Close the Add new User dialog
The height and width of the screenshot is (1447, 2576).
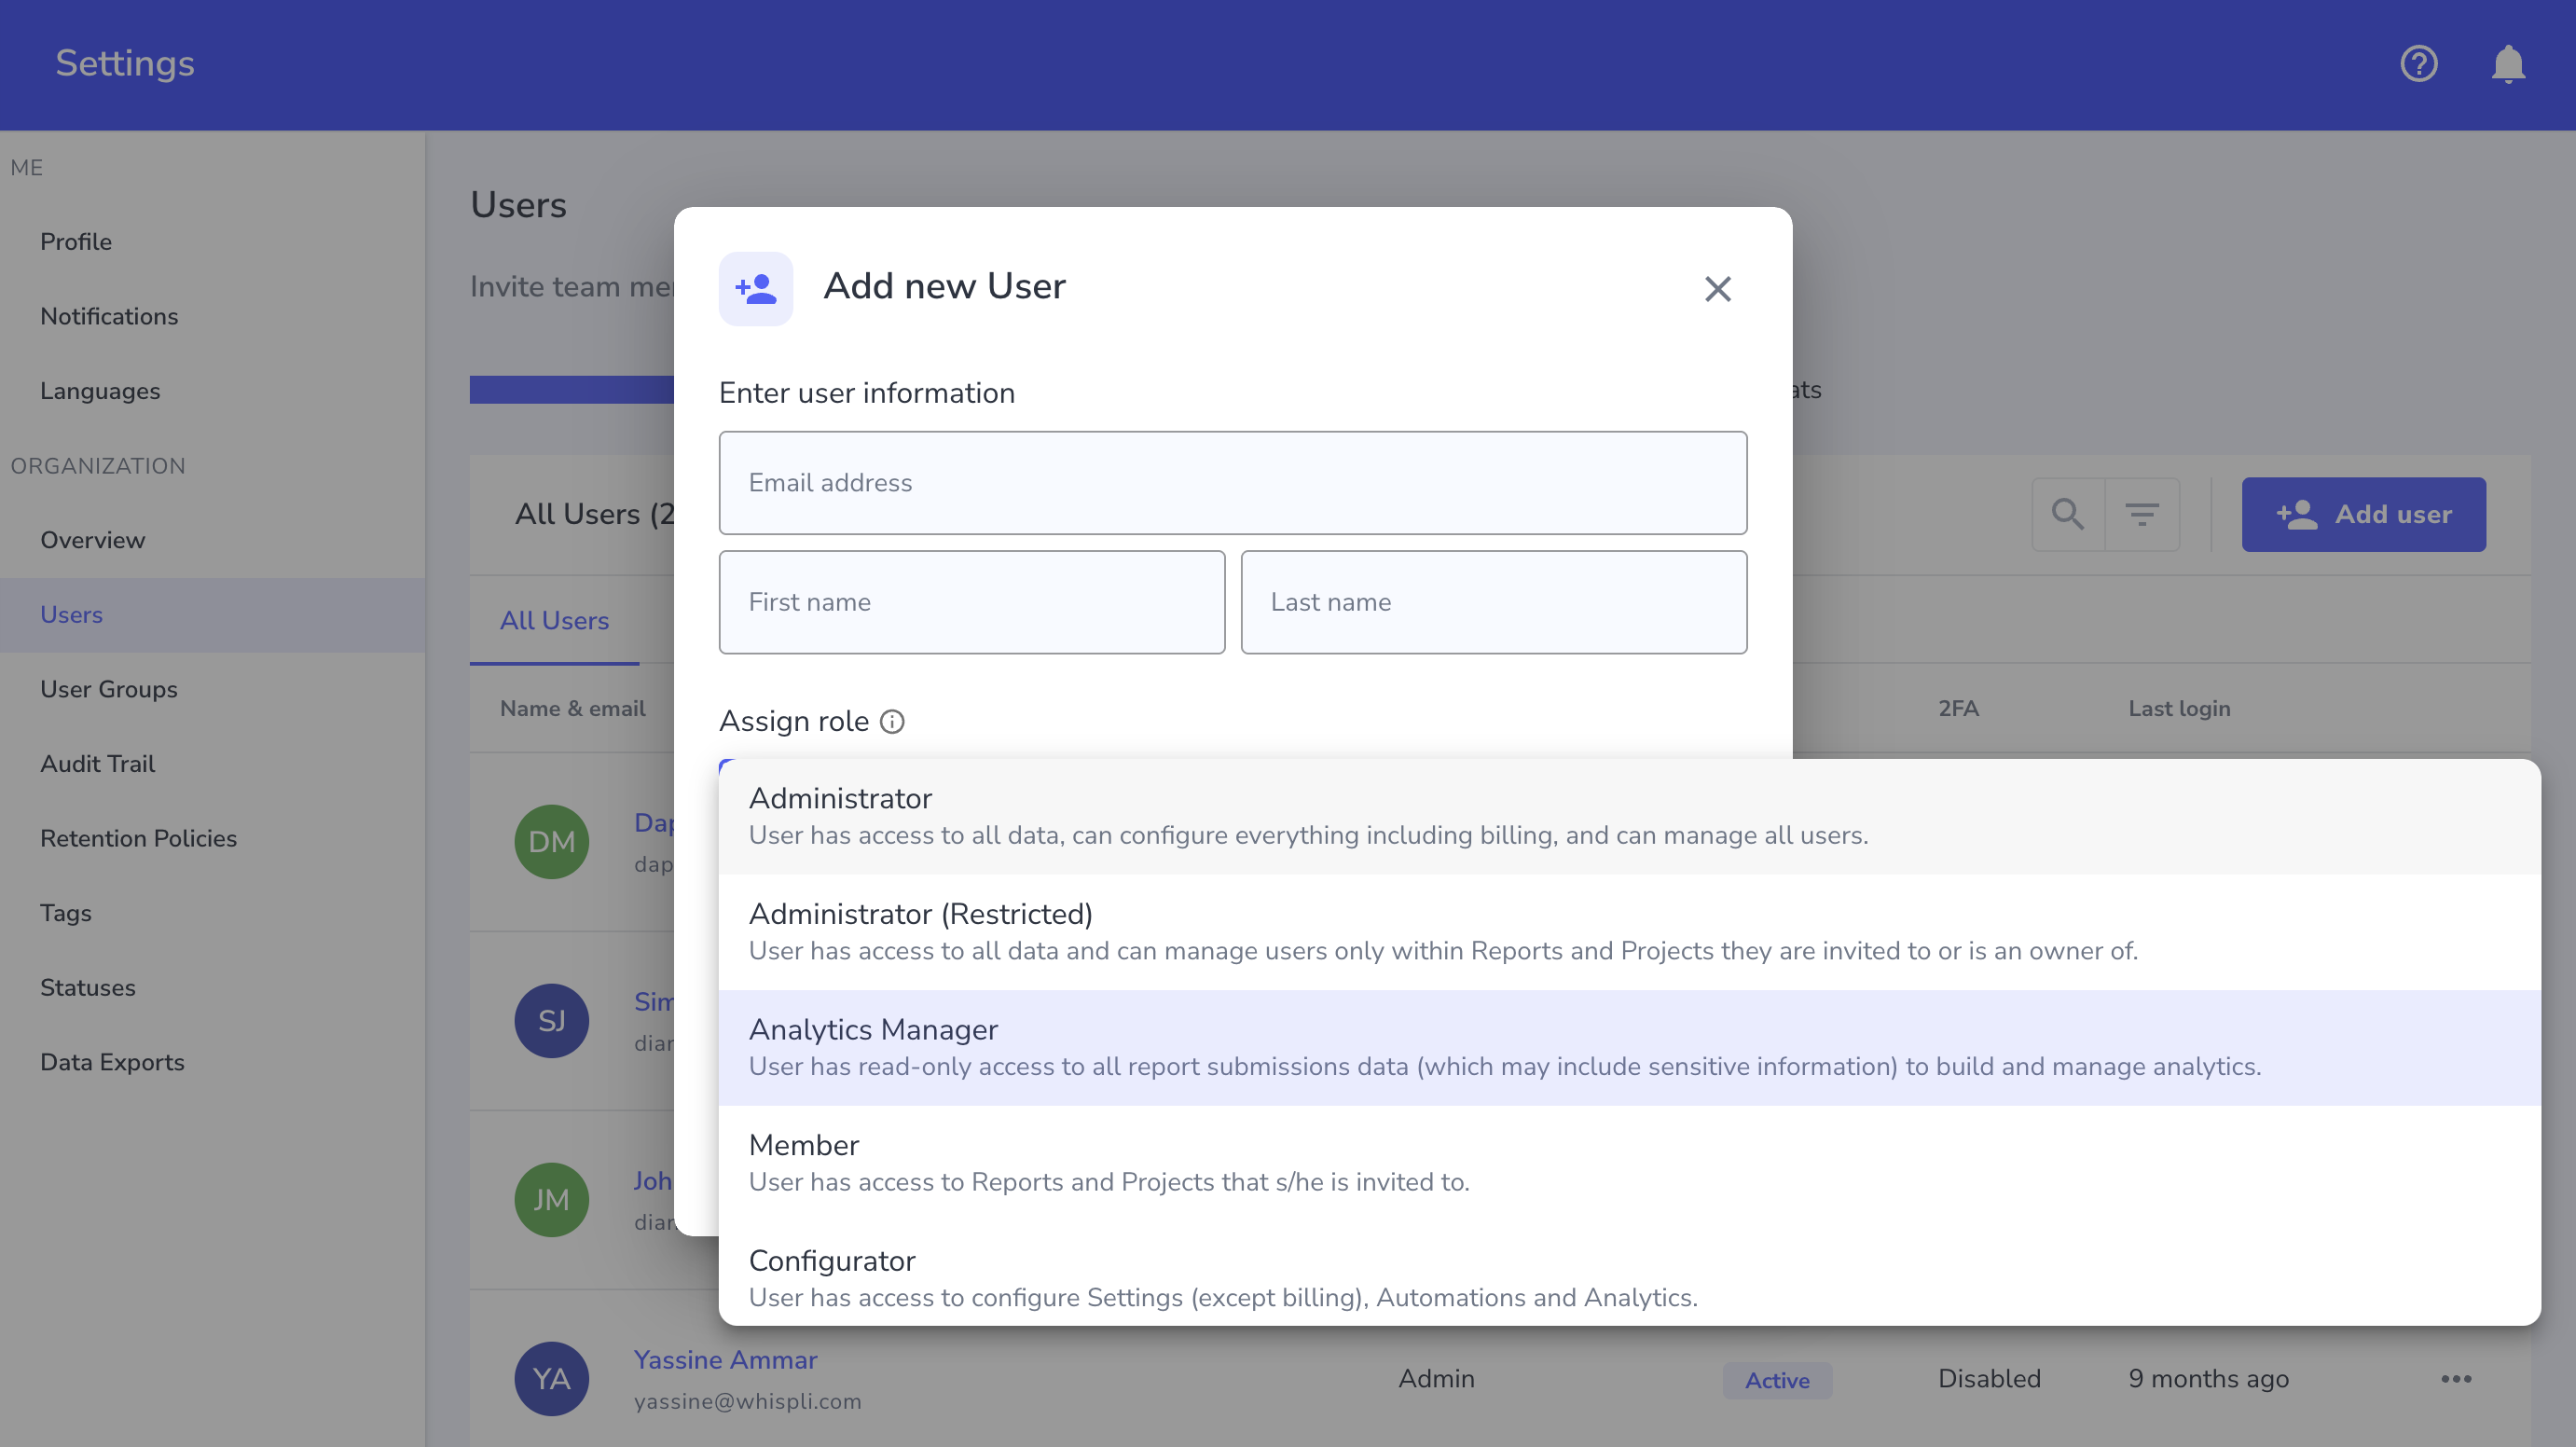pos(1717,289)
